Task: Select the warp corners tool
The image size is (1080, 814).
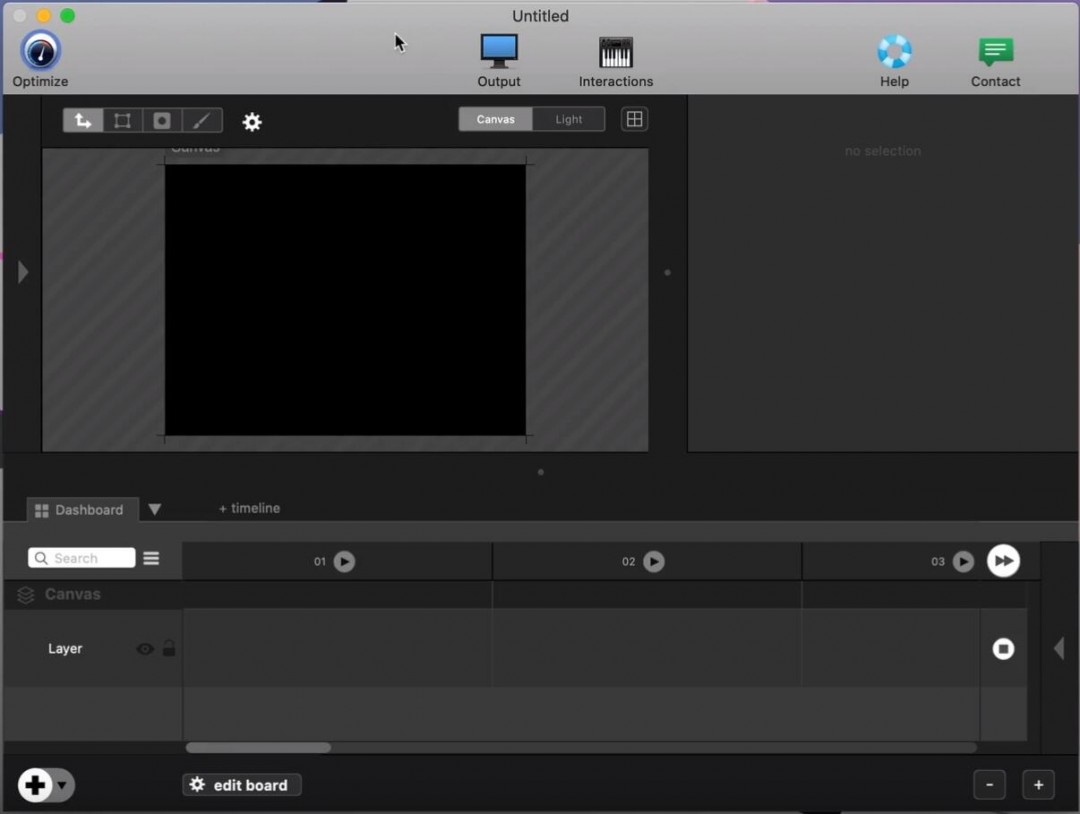Action: (x=122, y=120)
